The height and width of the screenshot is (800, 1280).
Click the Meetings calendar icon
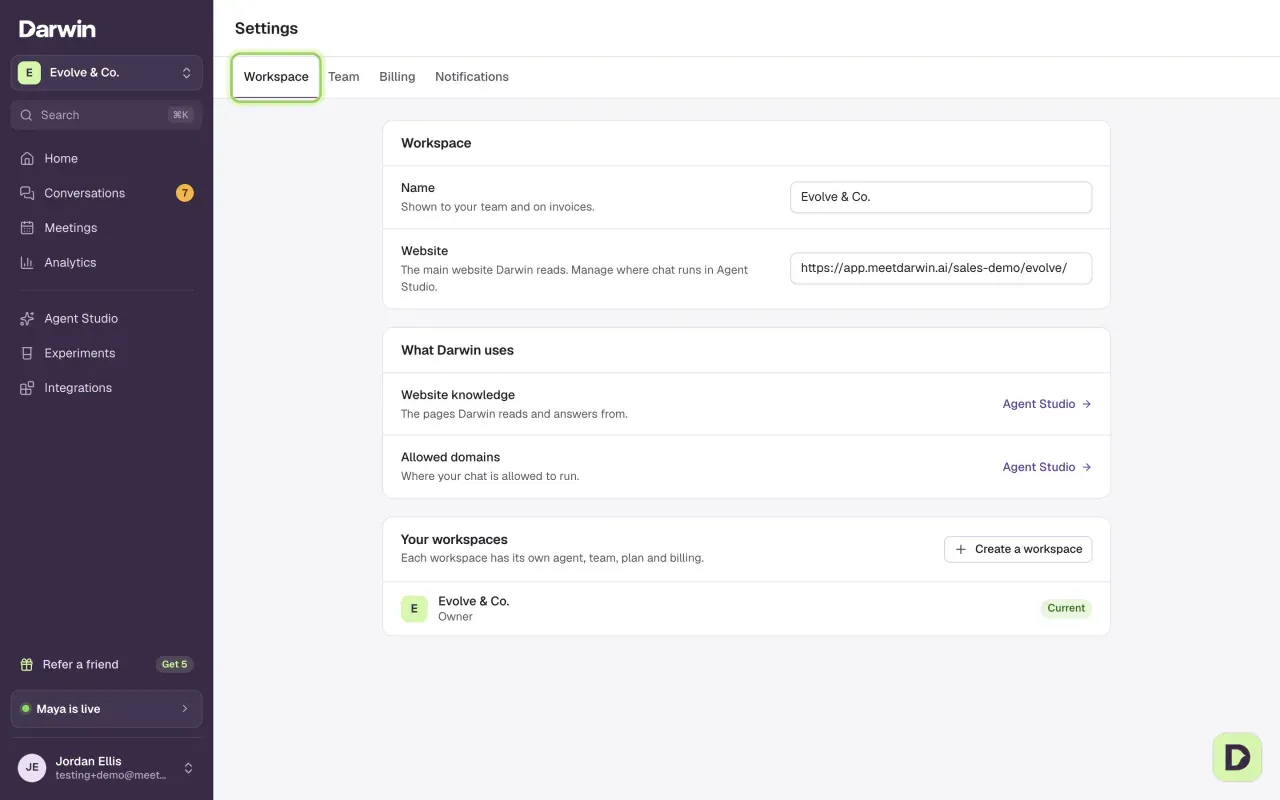click(x=27, y=228)
